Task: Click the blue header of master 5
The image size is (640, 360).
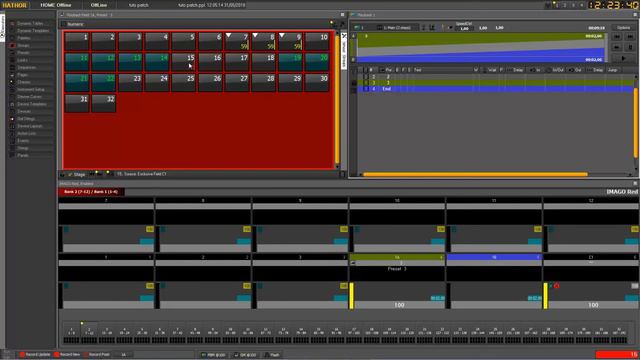Action: (x=494, y=257)
